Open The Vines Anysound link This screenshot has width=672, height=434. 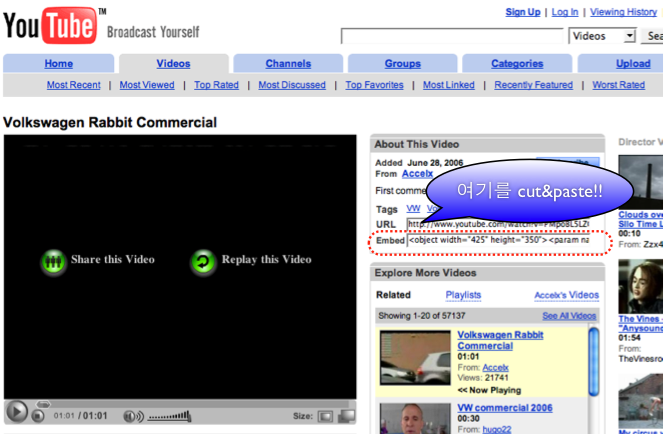641,323
